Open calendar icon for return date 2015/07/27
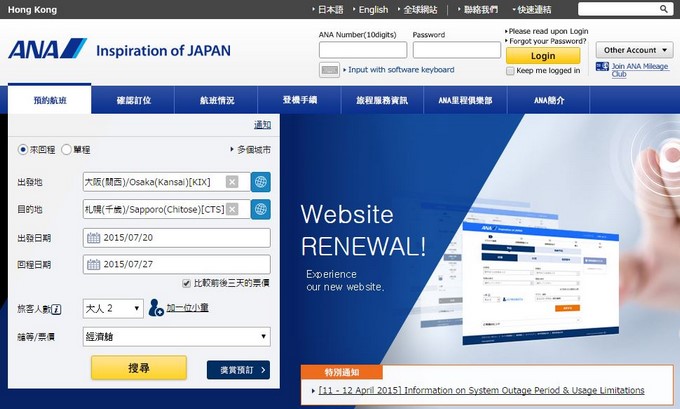 point(93,264)
